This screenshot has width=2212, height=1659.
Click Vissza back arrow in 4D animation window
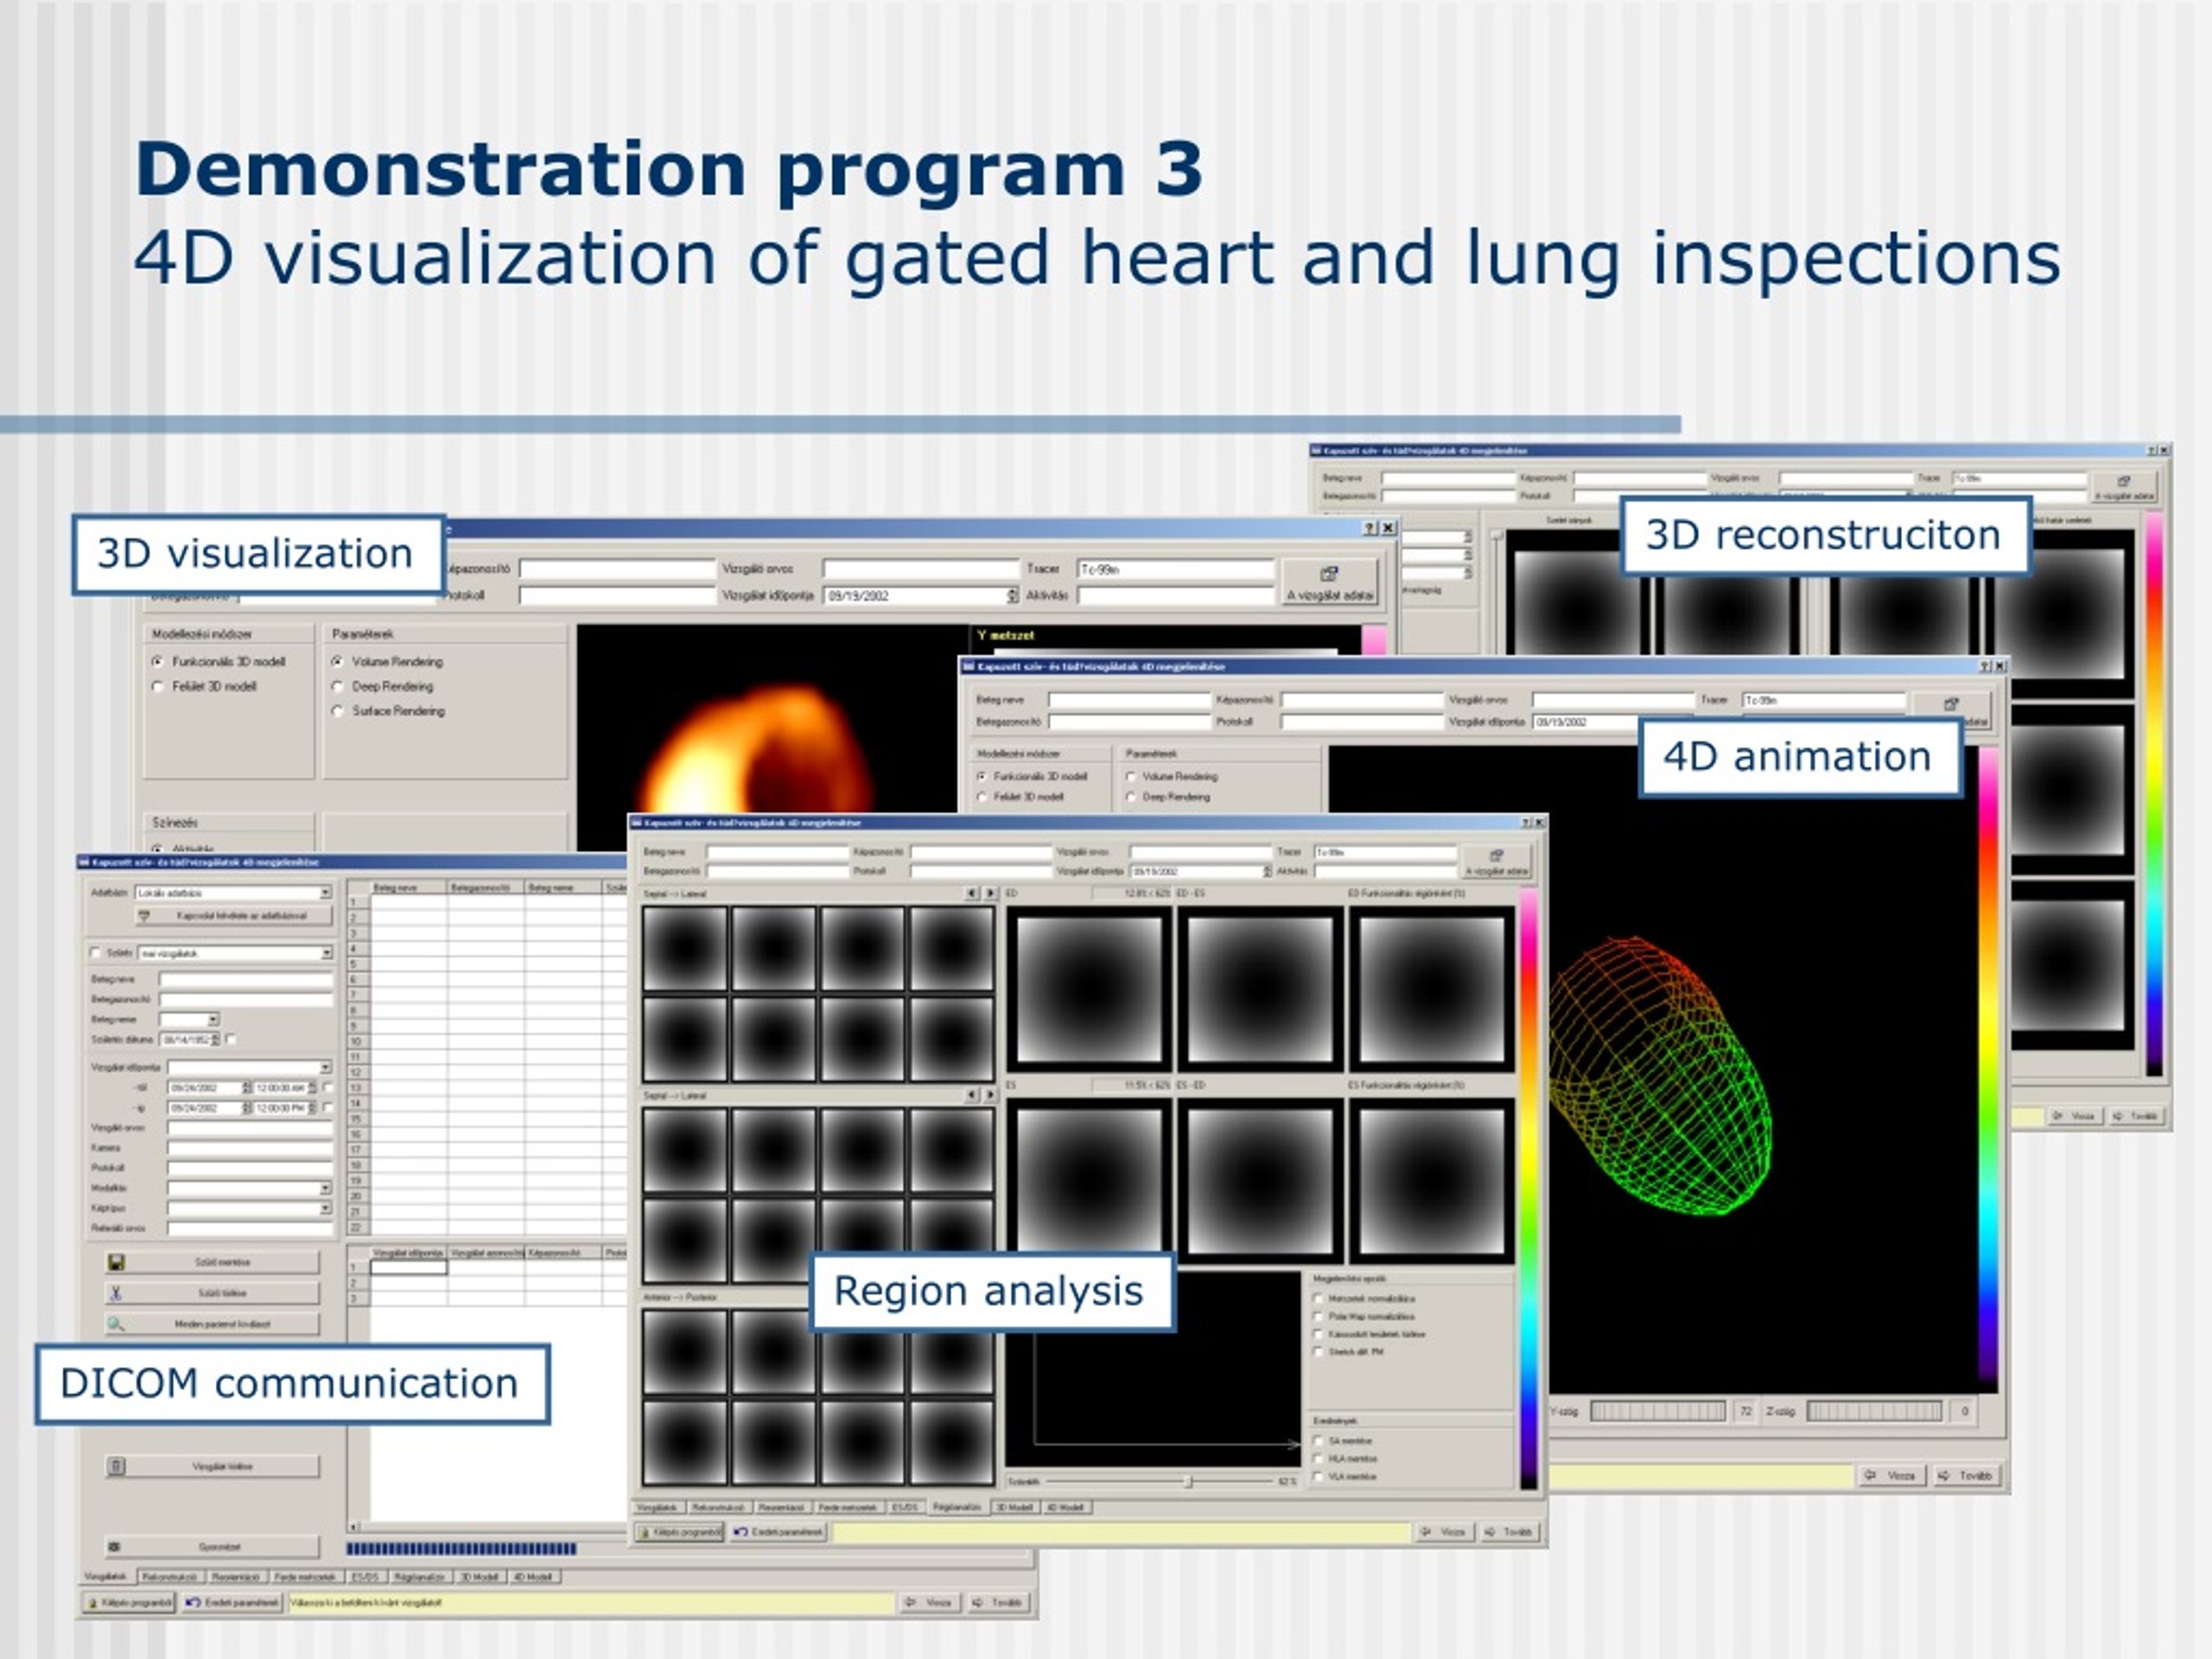[x=1869, y=1475]
